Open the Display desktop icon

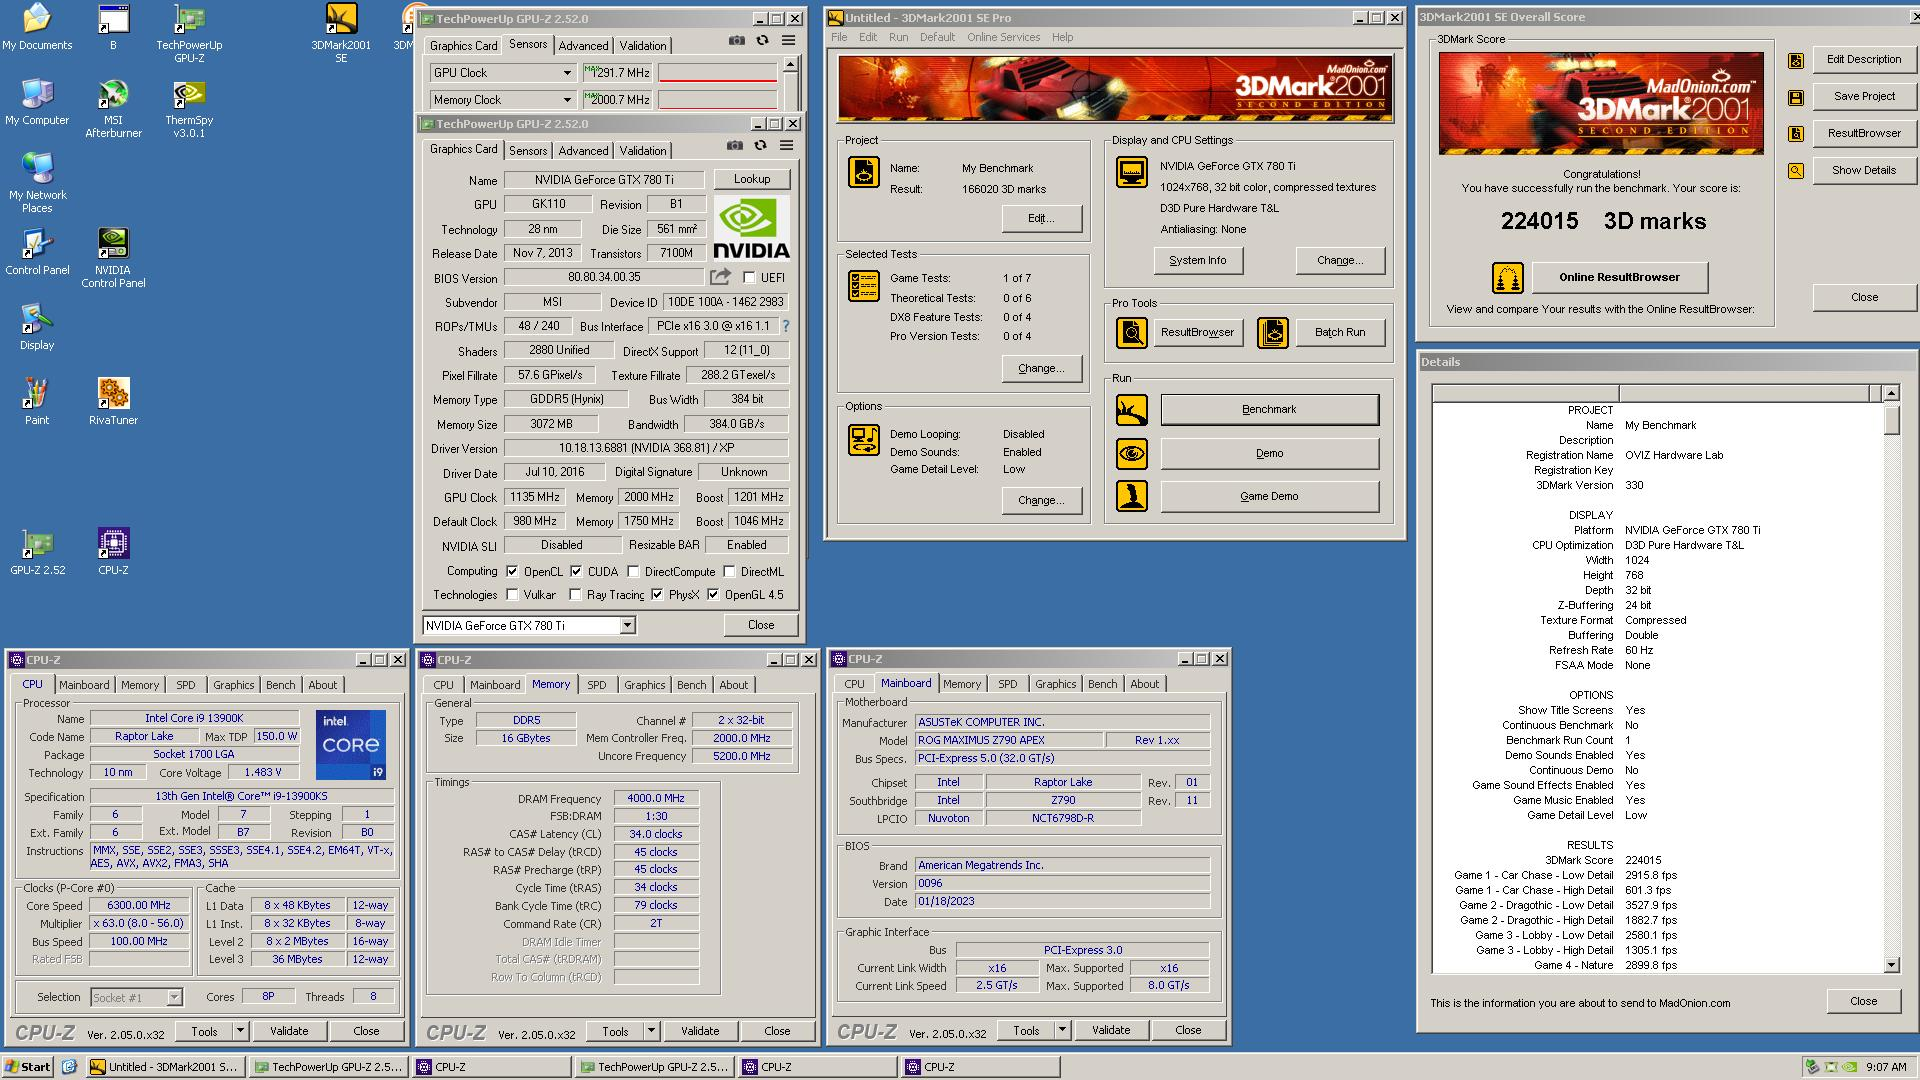tap(37, 327)
